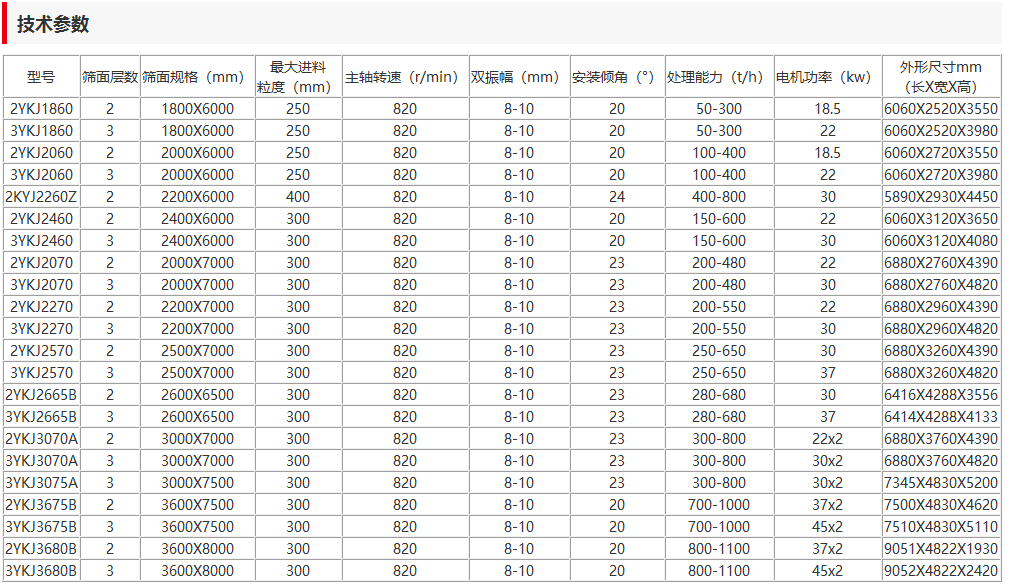This screenshot has width=1009, height=586.
Task: Click dimension value 9052X4822X2420
Action: click(941, 571)
